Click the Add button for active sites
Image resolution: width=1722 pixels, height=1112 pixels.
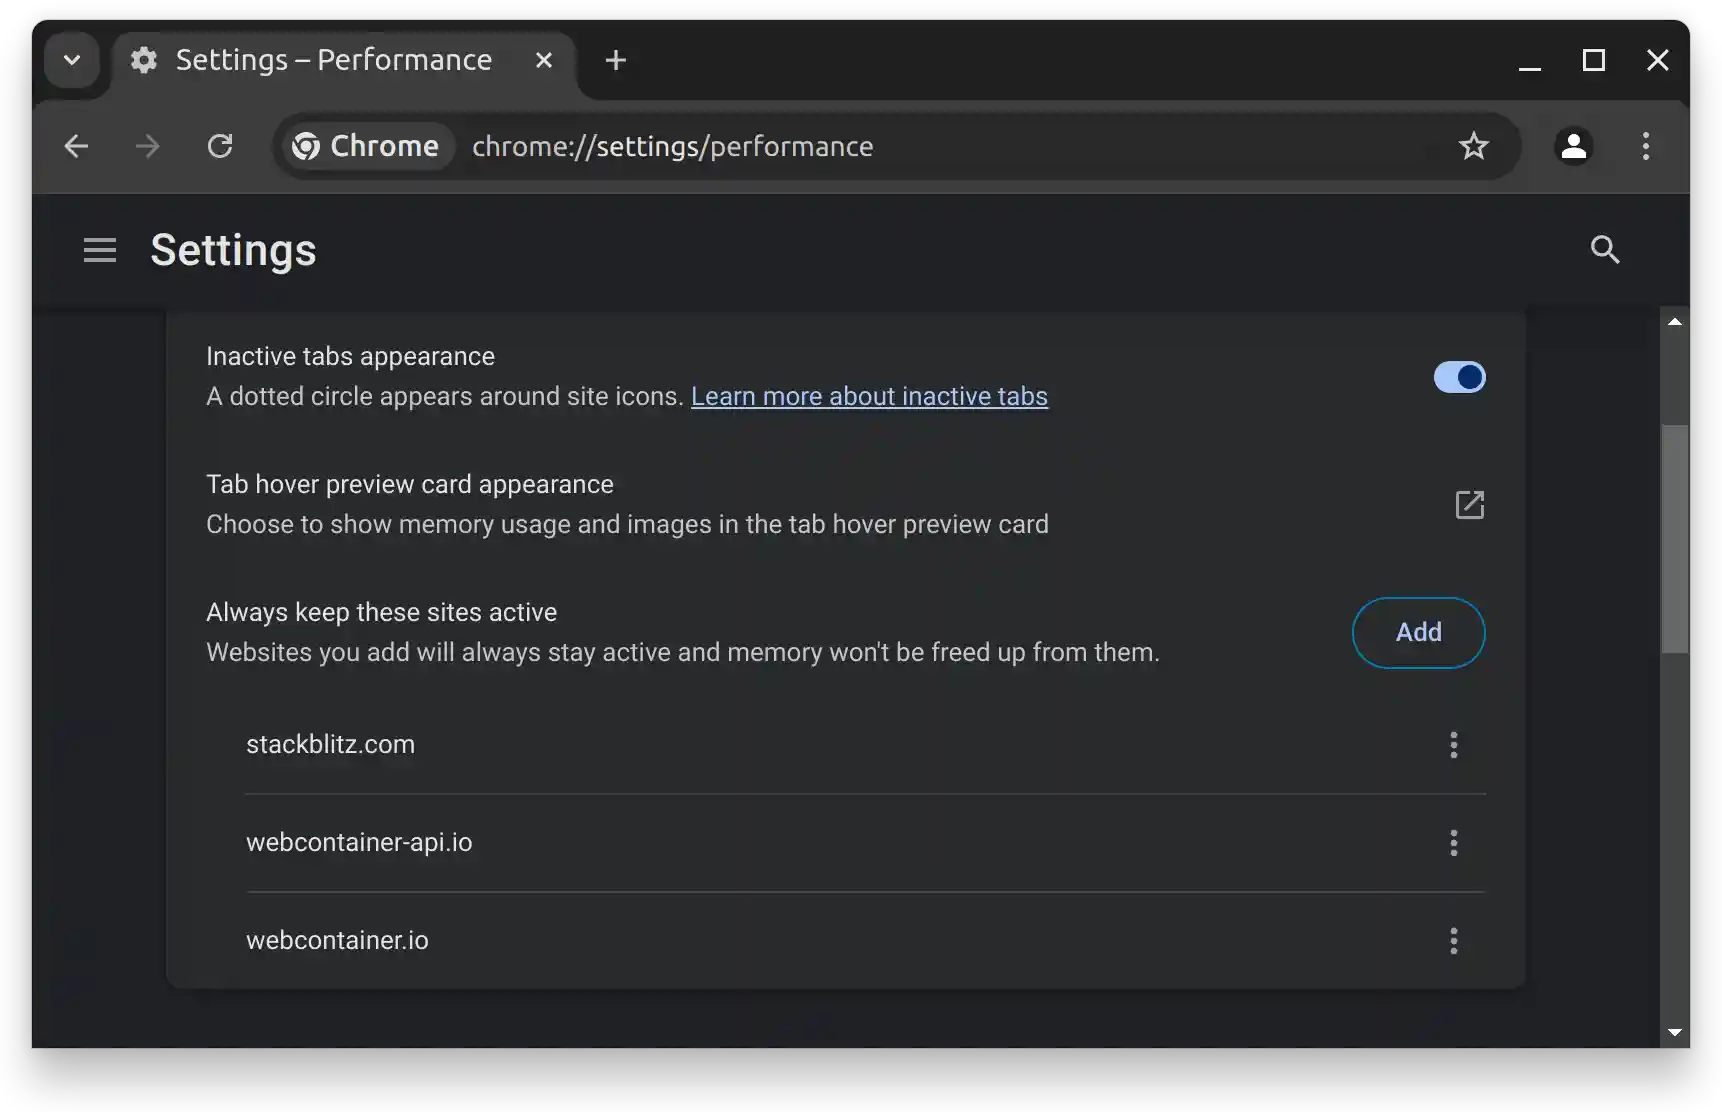click(1419, 632)
